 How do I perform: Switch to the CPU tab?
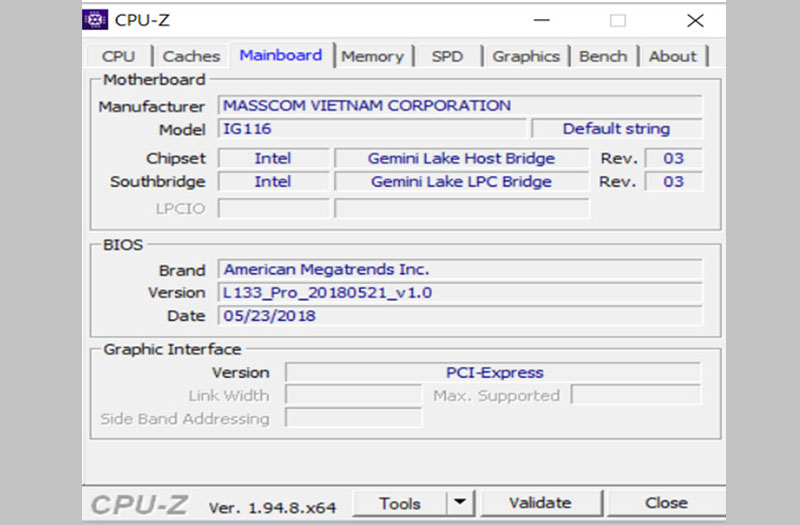[x=119, y=56]
